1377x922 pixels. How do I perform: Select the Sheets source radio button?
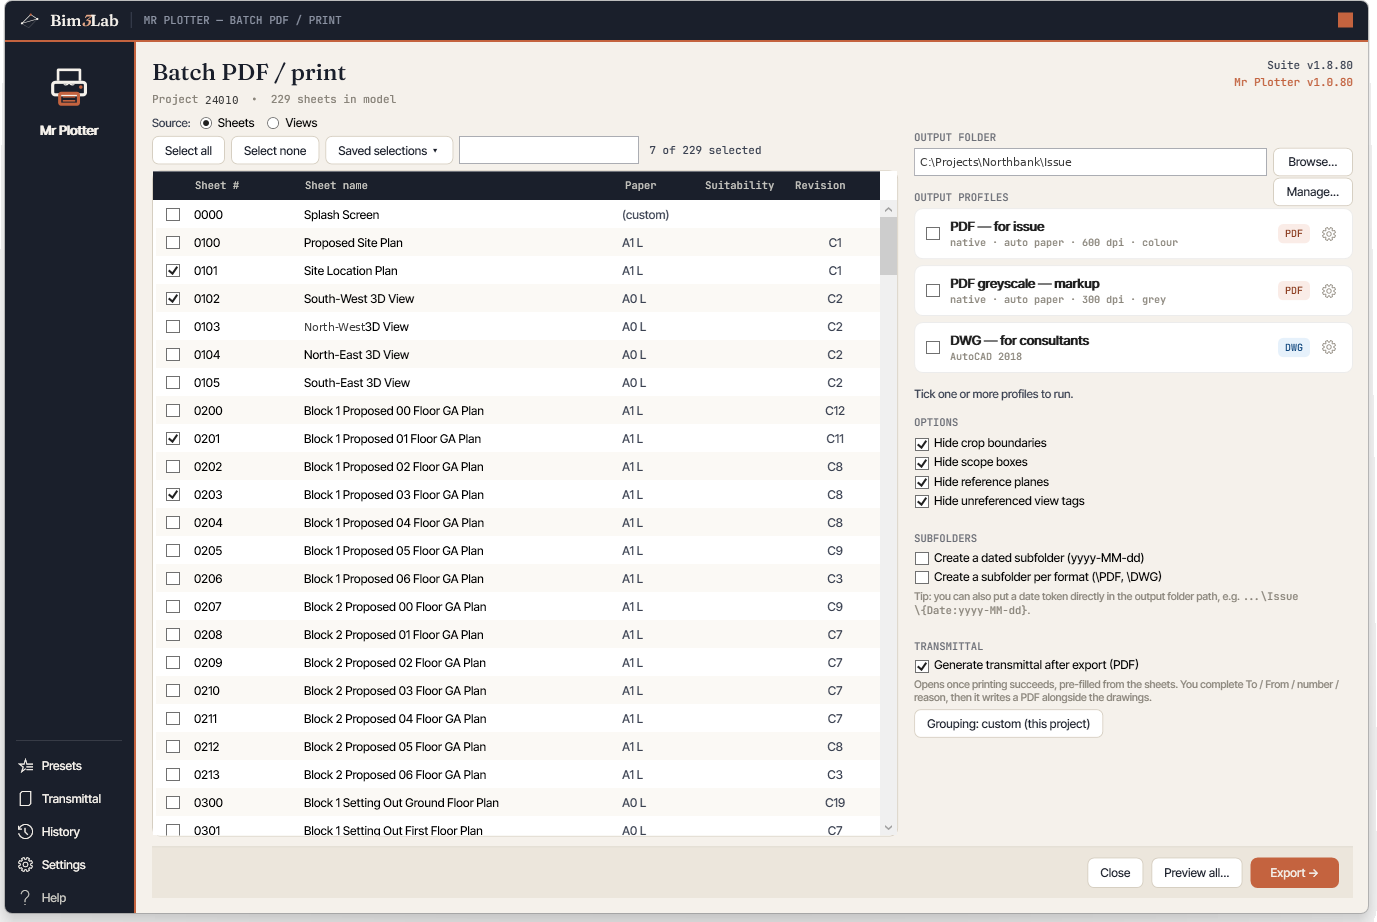point(206,123)
